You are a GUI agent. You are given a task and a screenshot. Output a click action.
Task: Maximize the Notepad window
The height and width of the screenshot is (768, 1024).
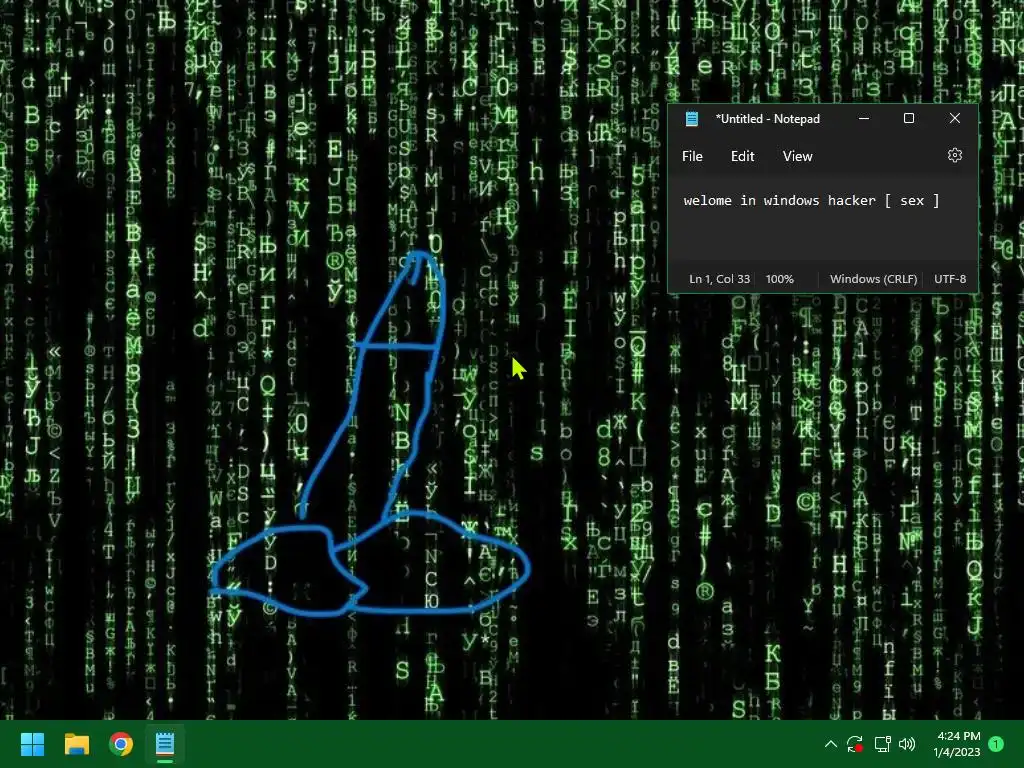(x=908, y=119)
